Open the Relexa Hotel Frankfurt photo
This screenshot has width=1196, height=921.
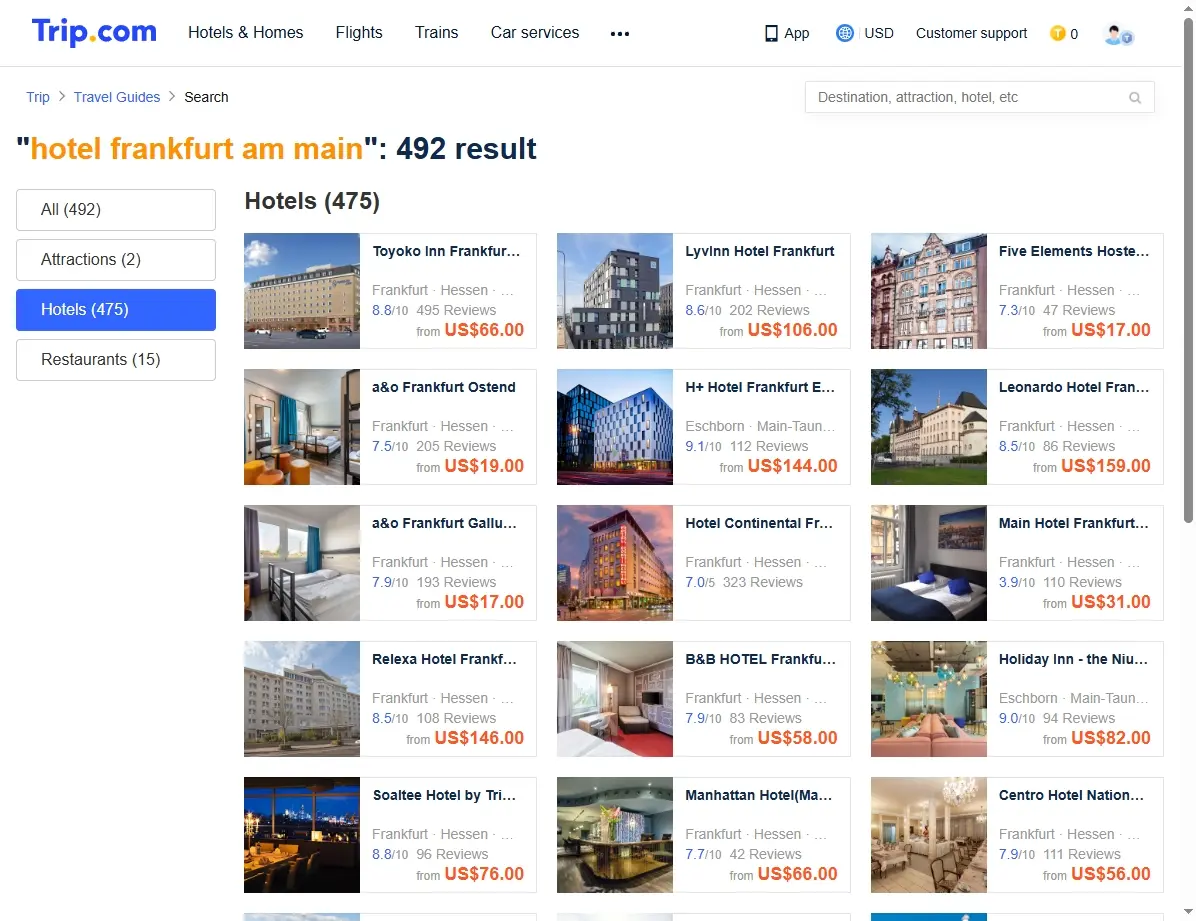(301, 699)
